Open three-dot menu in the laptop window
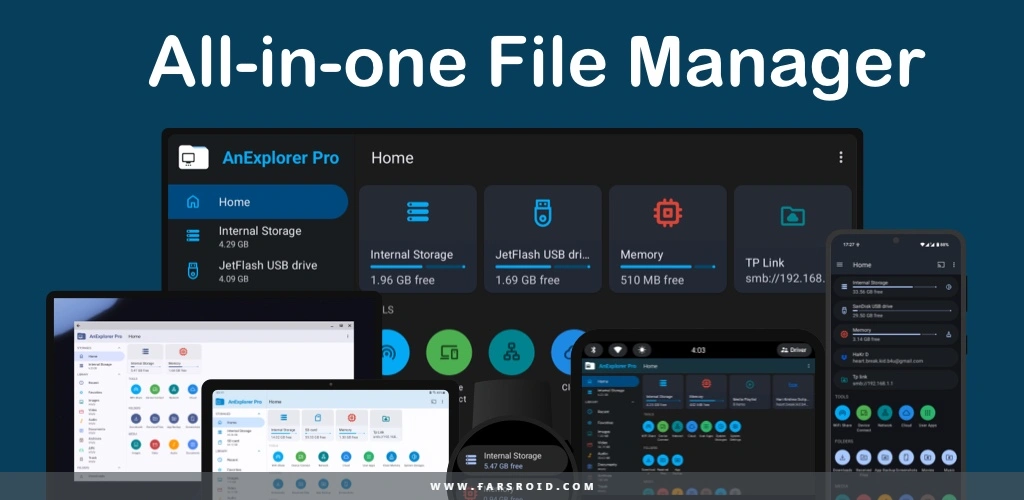The height and width of the screenshot is (500, 1024). coord(347,336)
